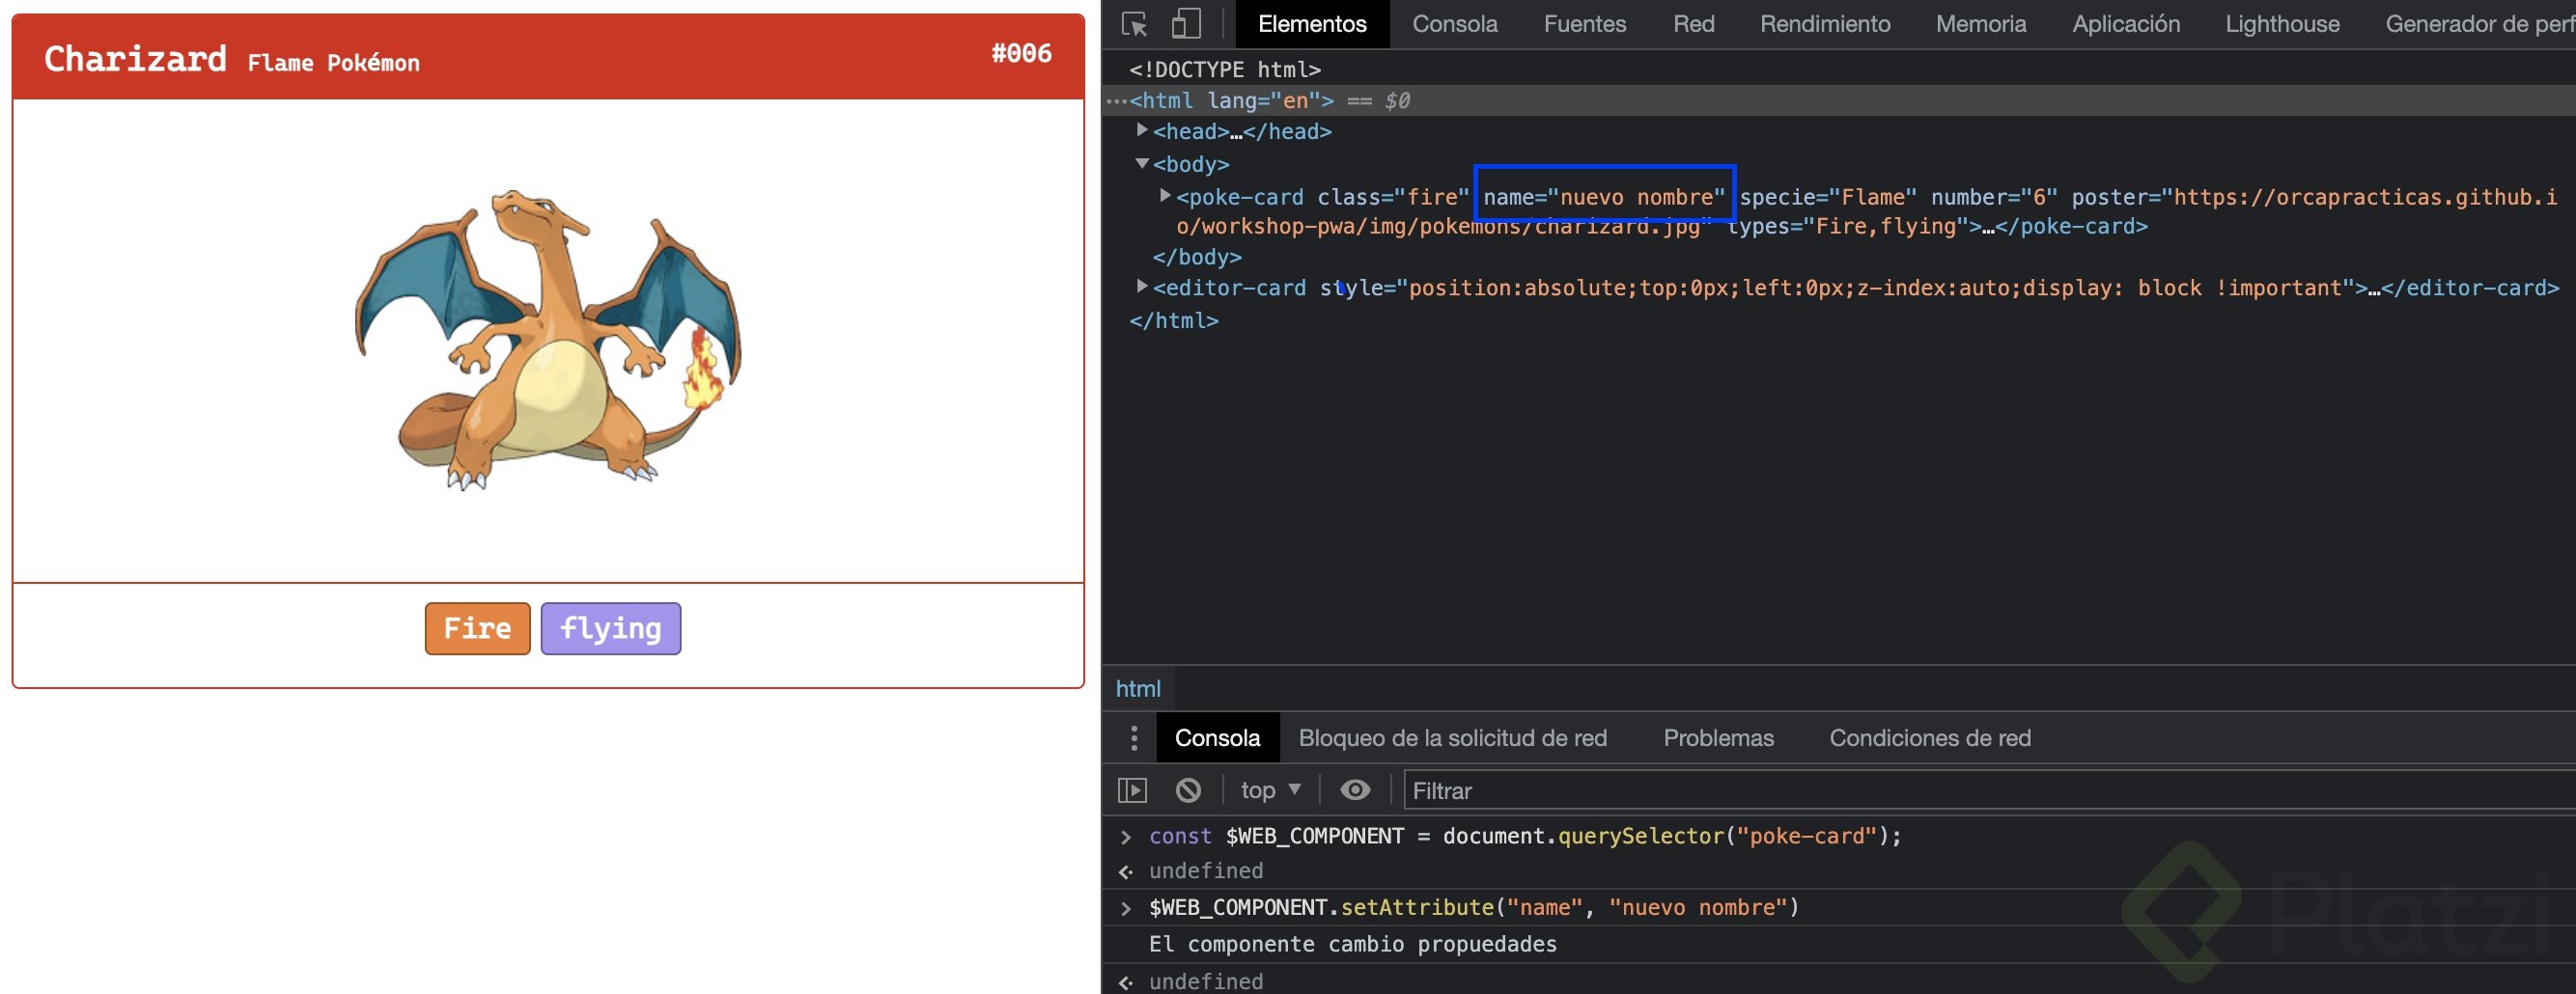Open the Elementos tab
Image resolution: width=2576 pixels, height=994 pixels.
point(1312,24)
